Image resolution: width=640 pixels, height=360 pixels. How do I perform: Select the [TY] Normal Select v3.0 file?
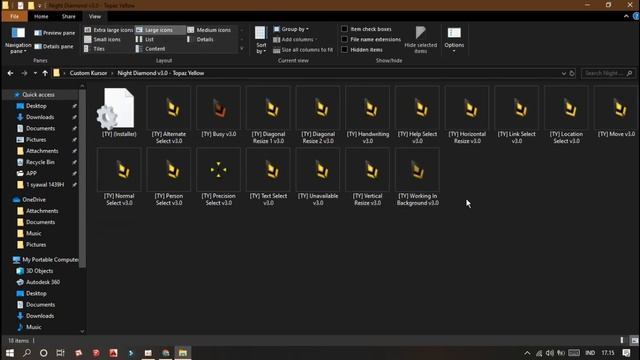click(119, 177)
